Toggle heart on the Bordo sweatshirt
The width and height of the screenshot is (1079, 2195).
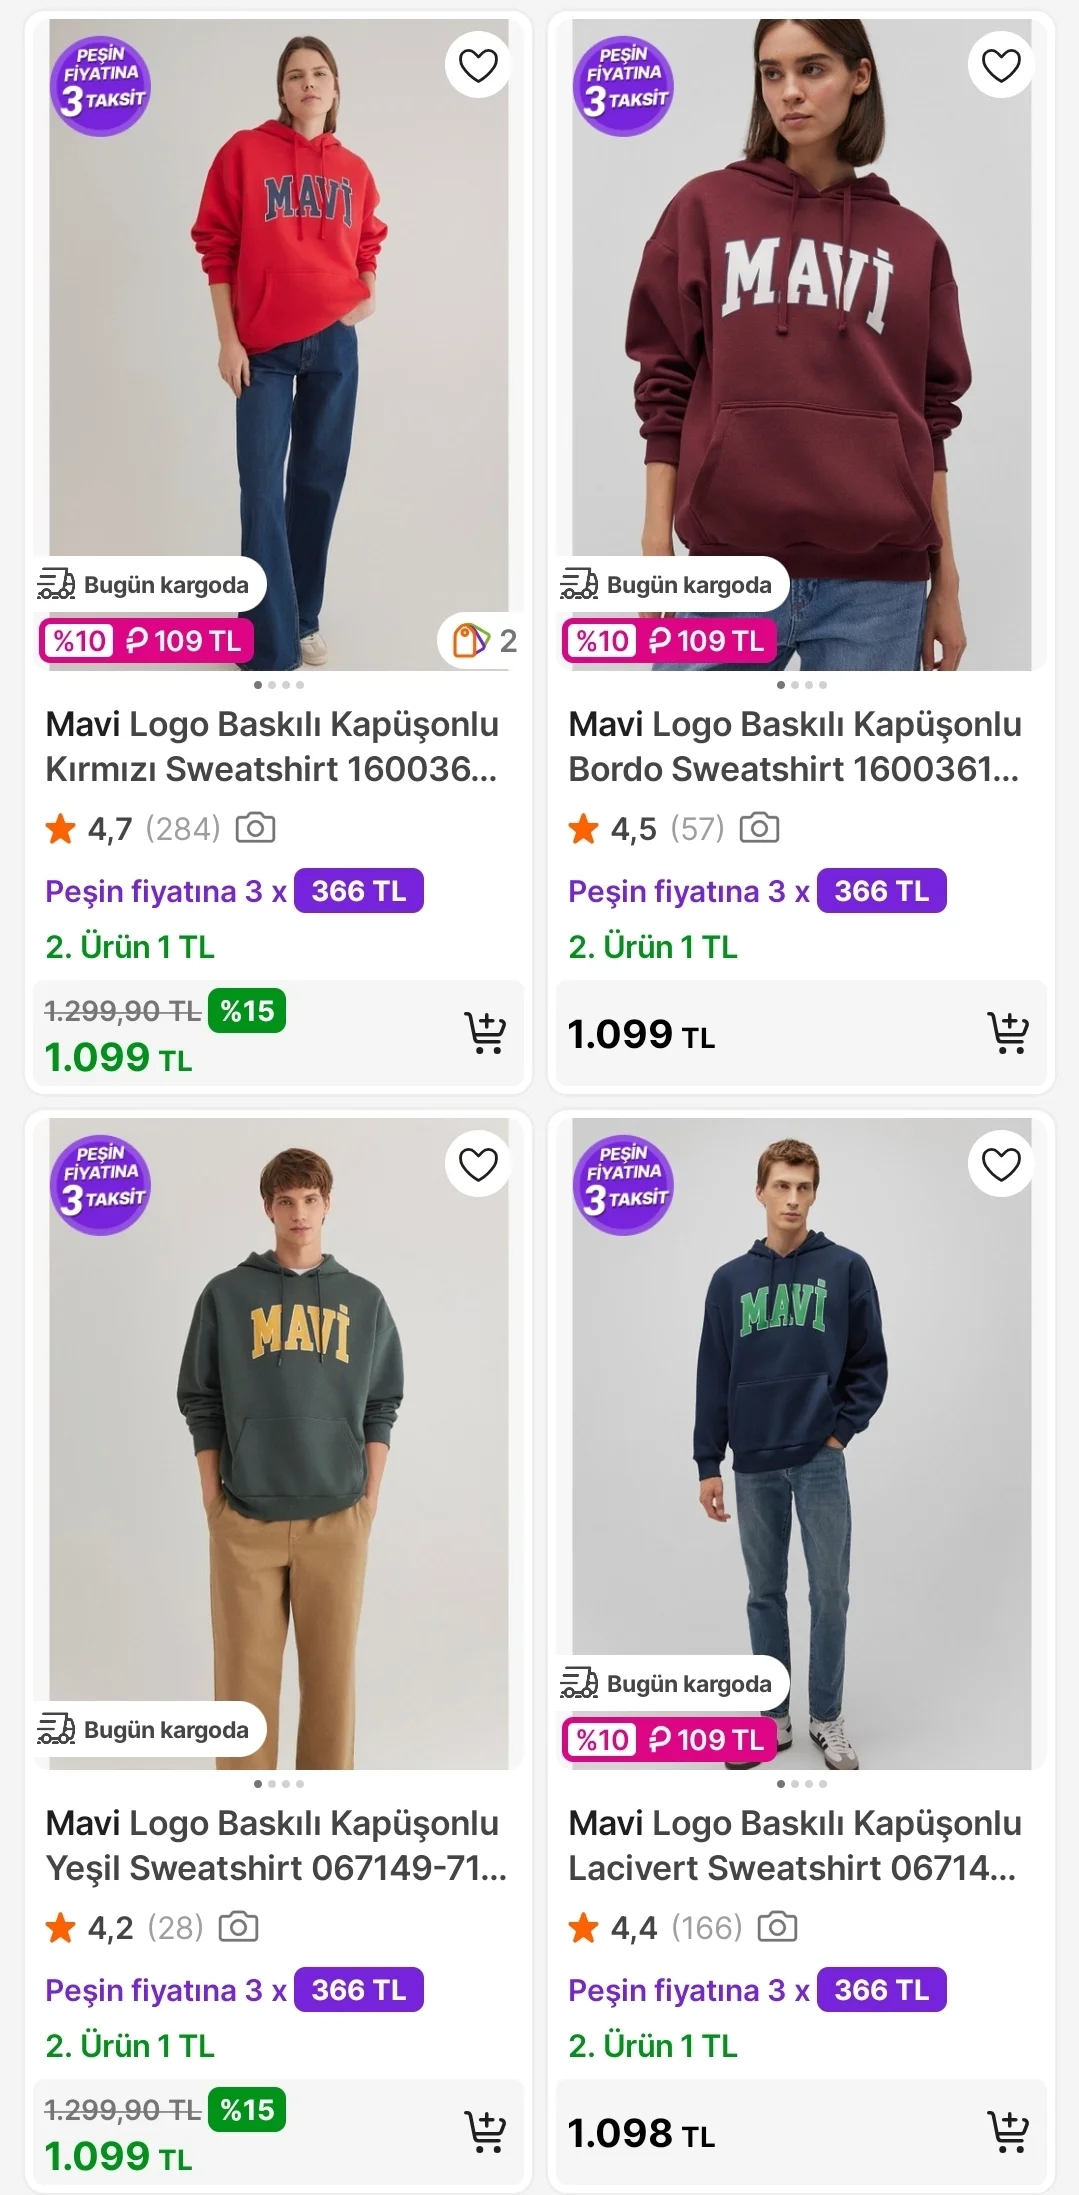(x=1001, y=66)
